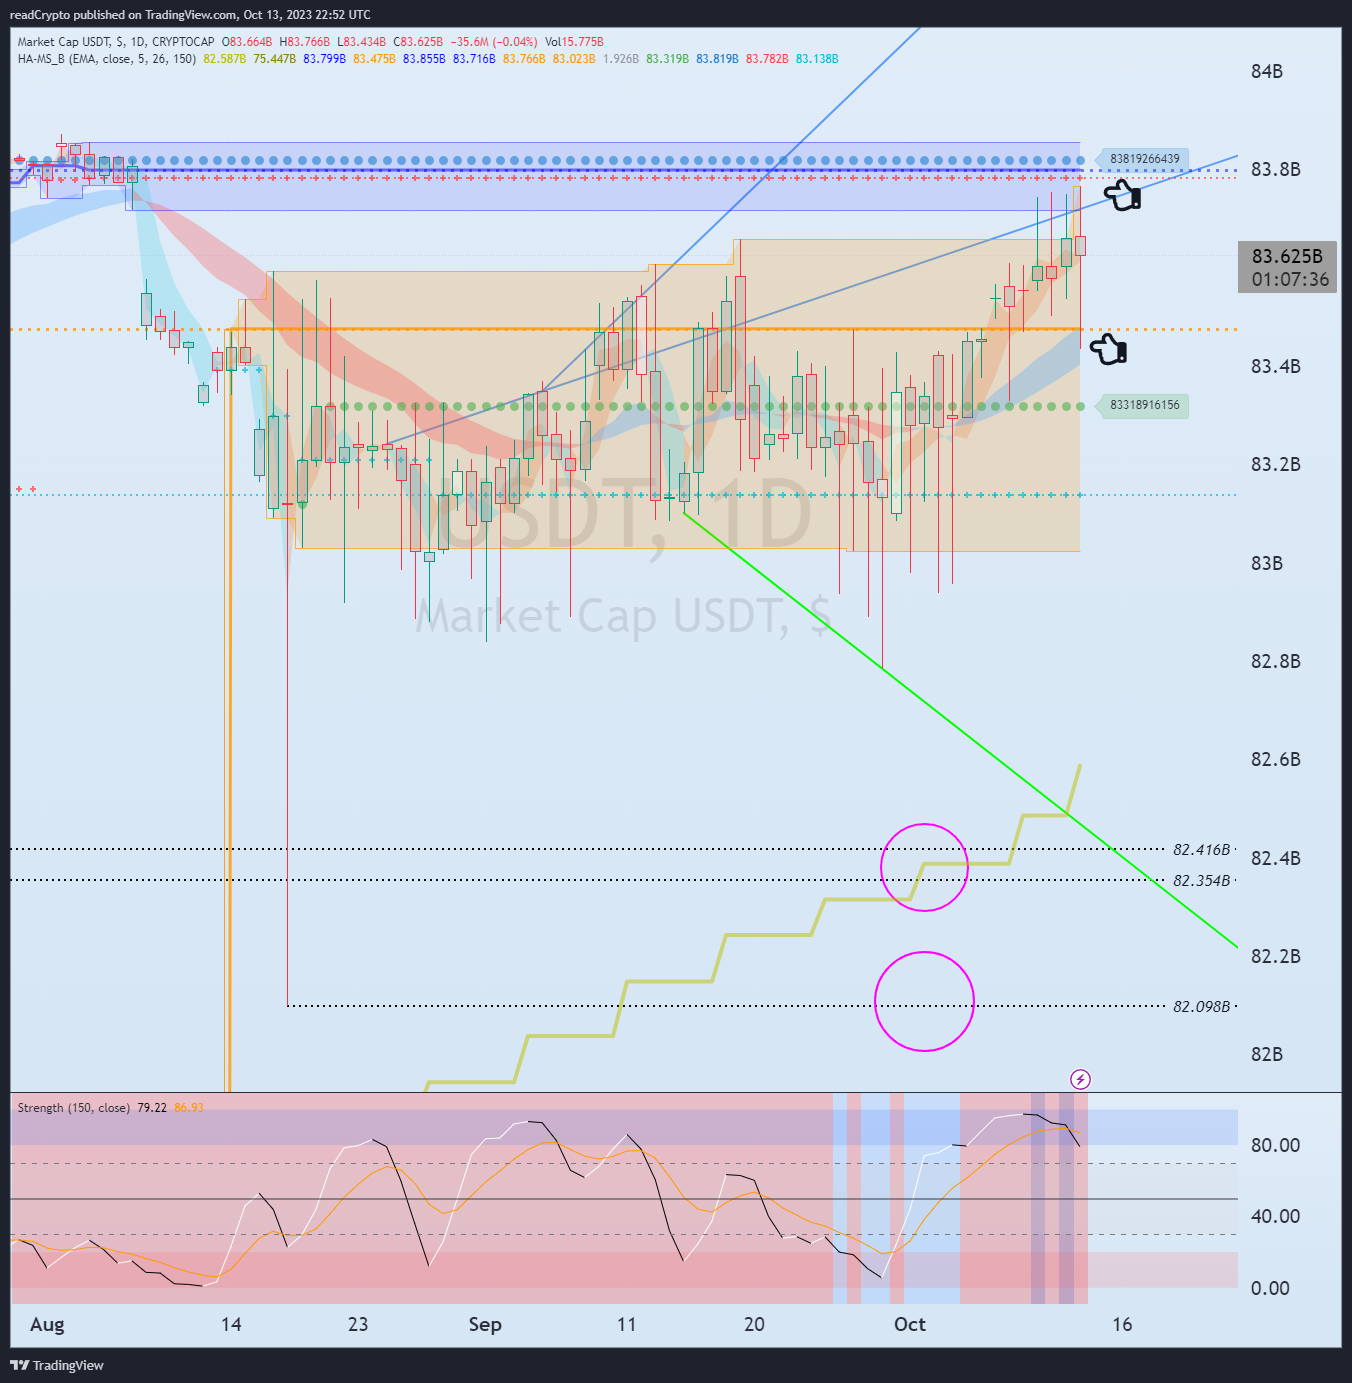Image resolution: width=1352 pixels, height=1383 pixels.
Task: Select the 83318916156 level label
Action: click(1144, 406)
